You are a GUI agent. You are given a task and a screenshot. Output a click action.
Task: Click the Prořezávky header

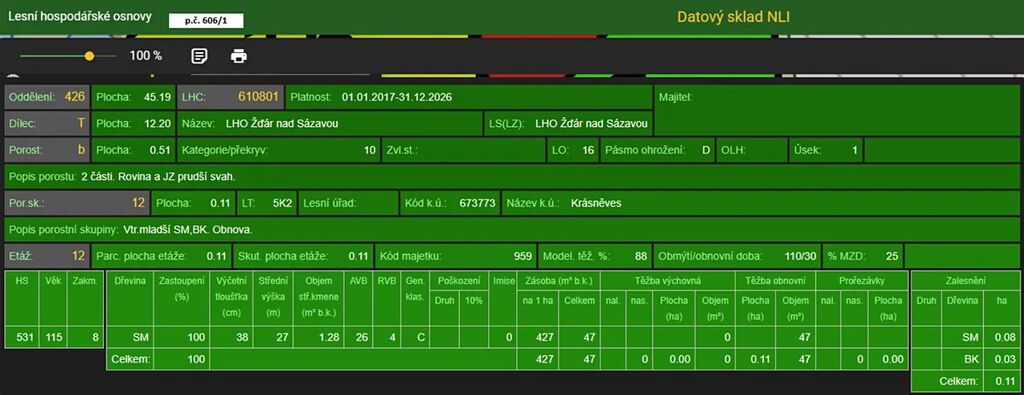862,281
